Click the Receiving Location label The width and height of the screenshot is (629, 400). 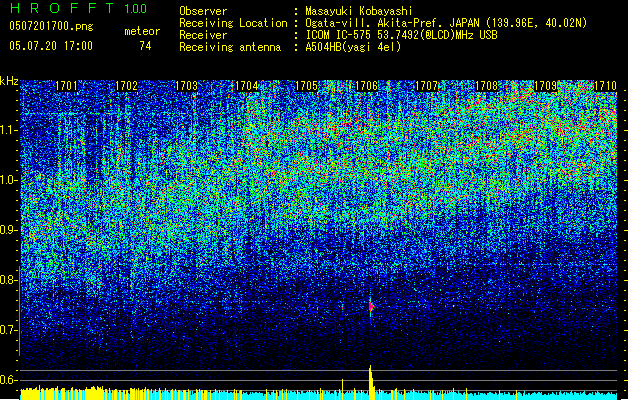tap(233, 23)
